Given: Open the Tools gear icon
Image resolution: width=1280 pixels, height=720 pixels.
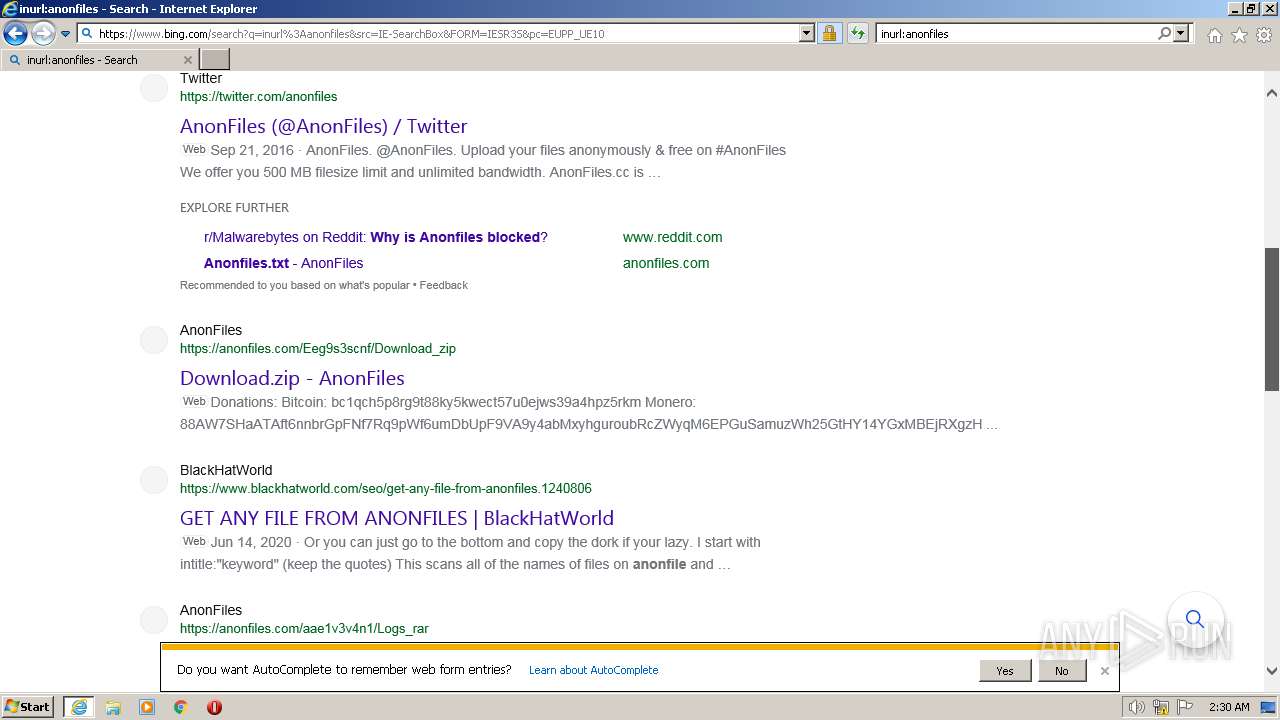Looking at the screenshot, I should click(1263, 35).
